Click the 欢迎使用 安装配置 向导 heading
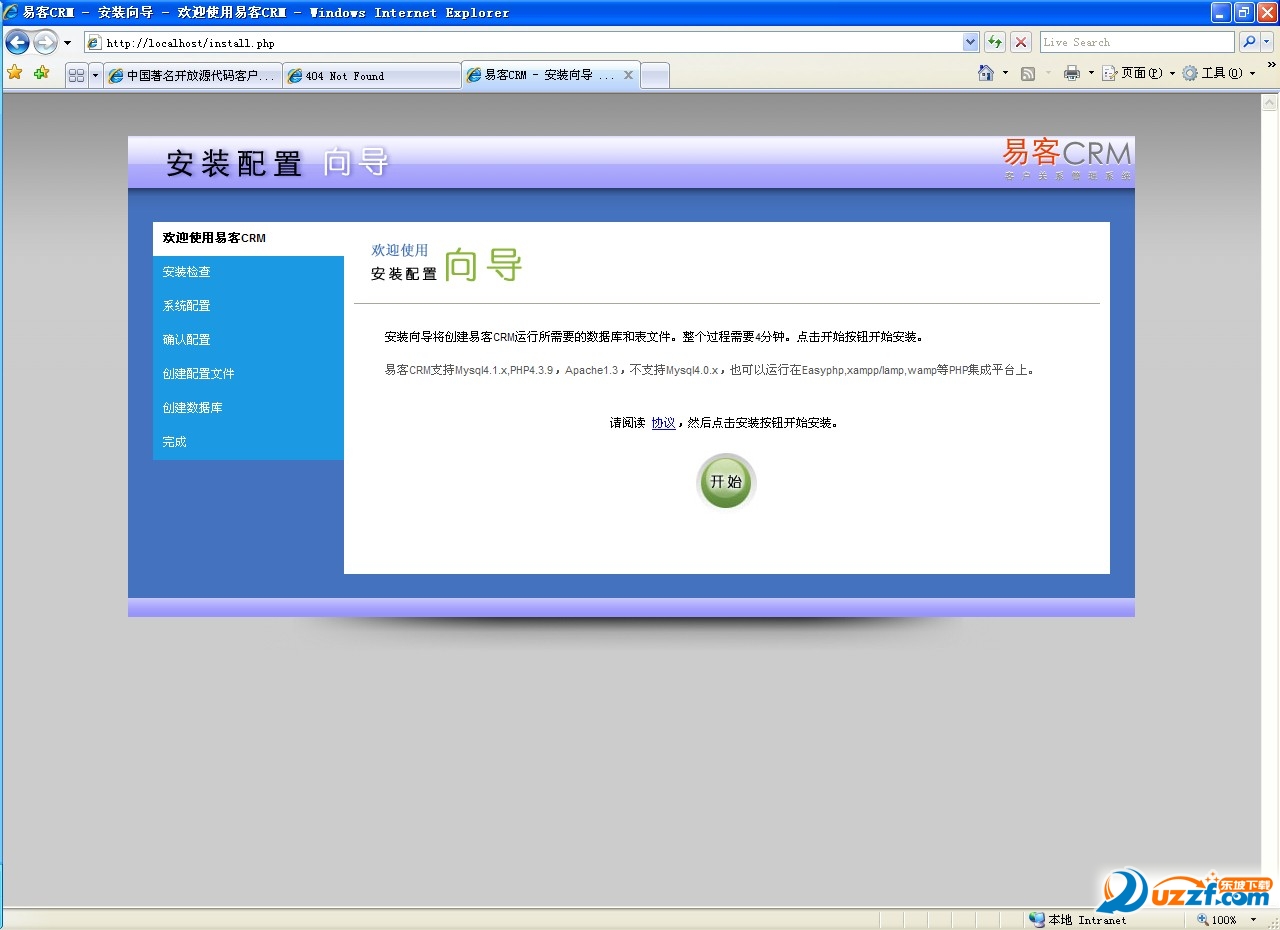1280x930 pixels. click(446, 264)
